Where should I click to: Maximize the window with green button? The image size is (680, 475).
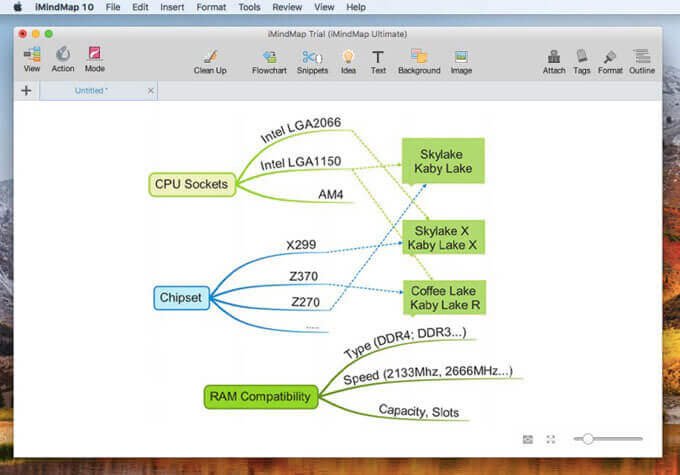pyautogui.click(x=49, y=34)
